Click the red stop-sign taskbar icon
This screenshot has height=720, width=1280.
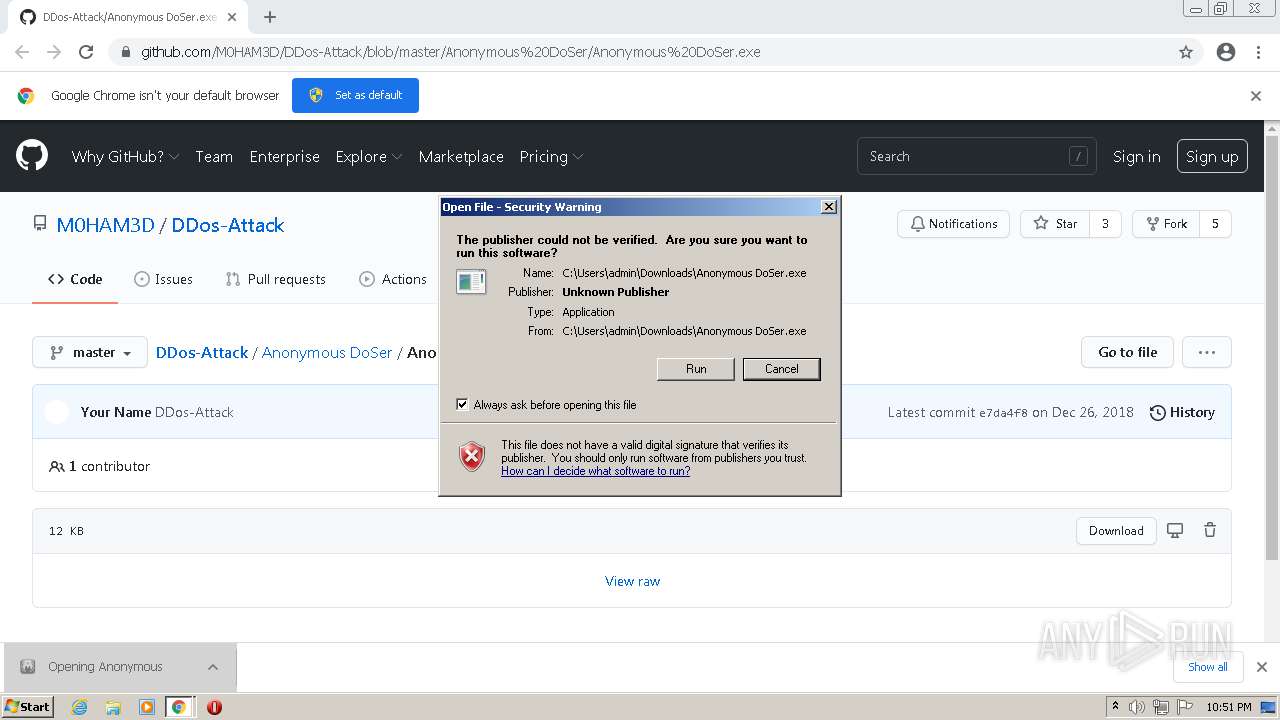pyautogui.click(x=214, y=707)
